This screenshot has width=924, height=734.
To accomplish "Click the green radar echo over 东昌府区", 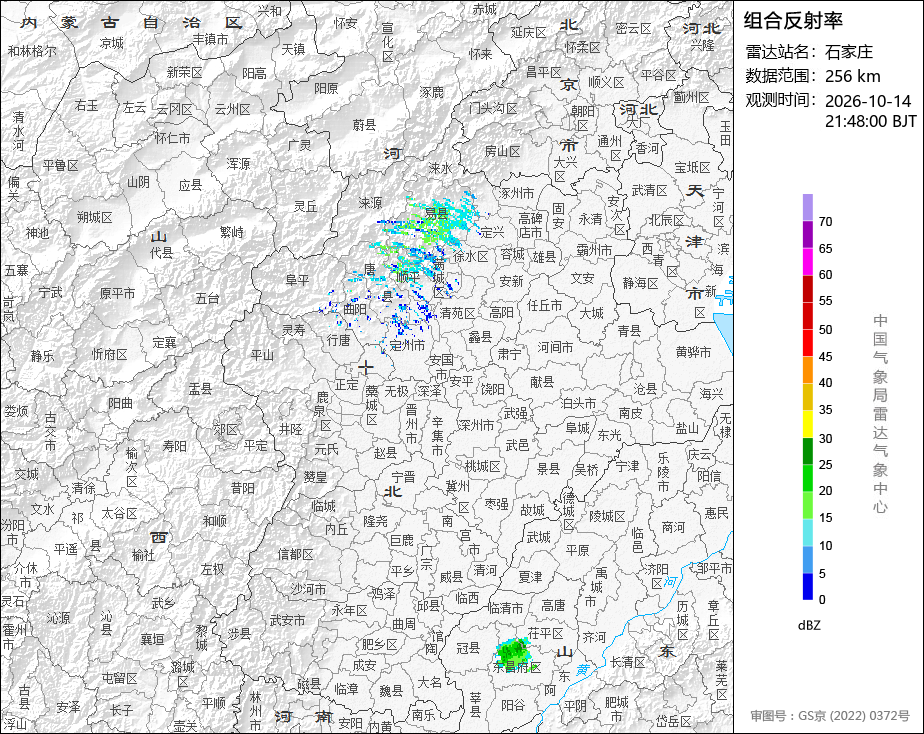I will (514, 652).
